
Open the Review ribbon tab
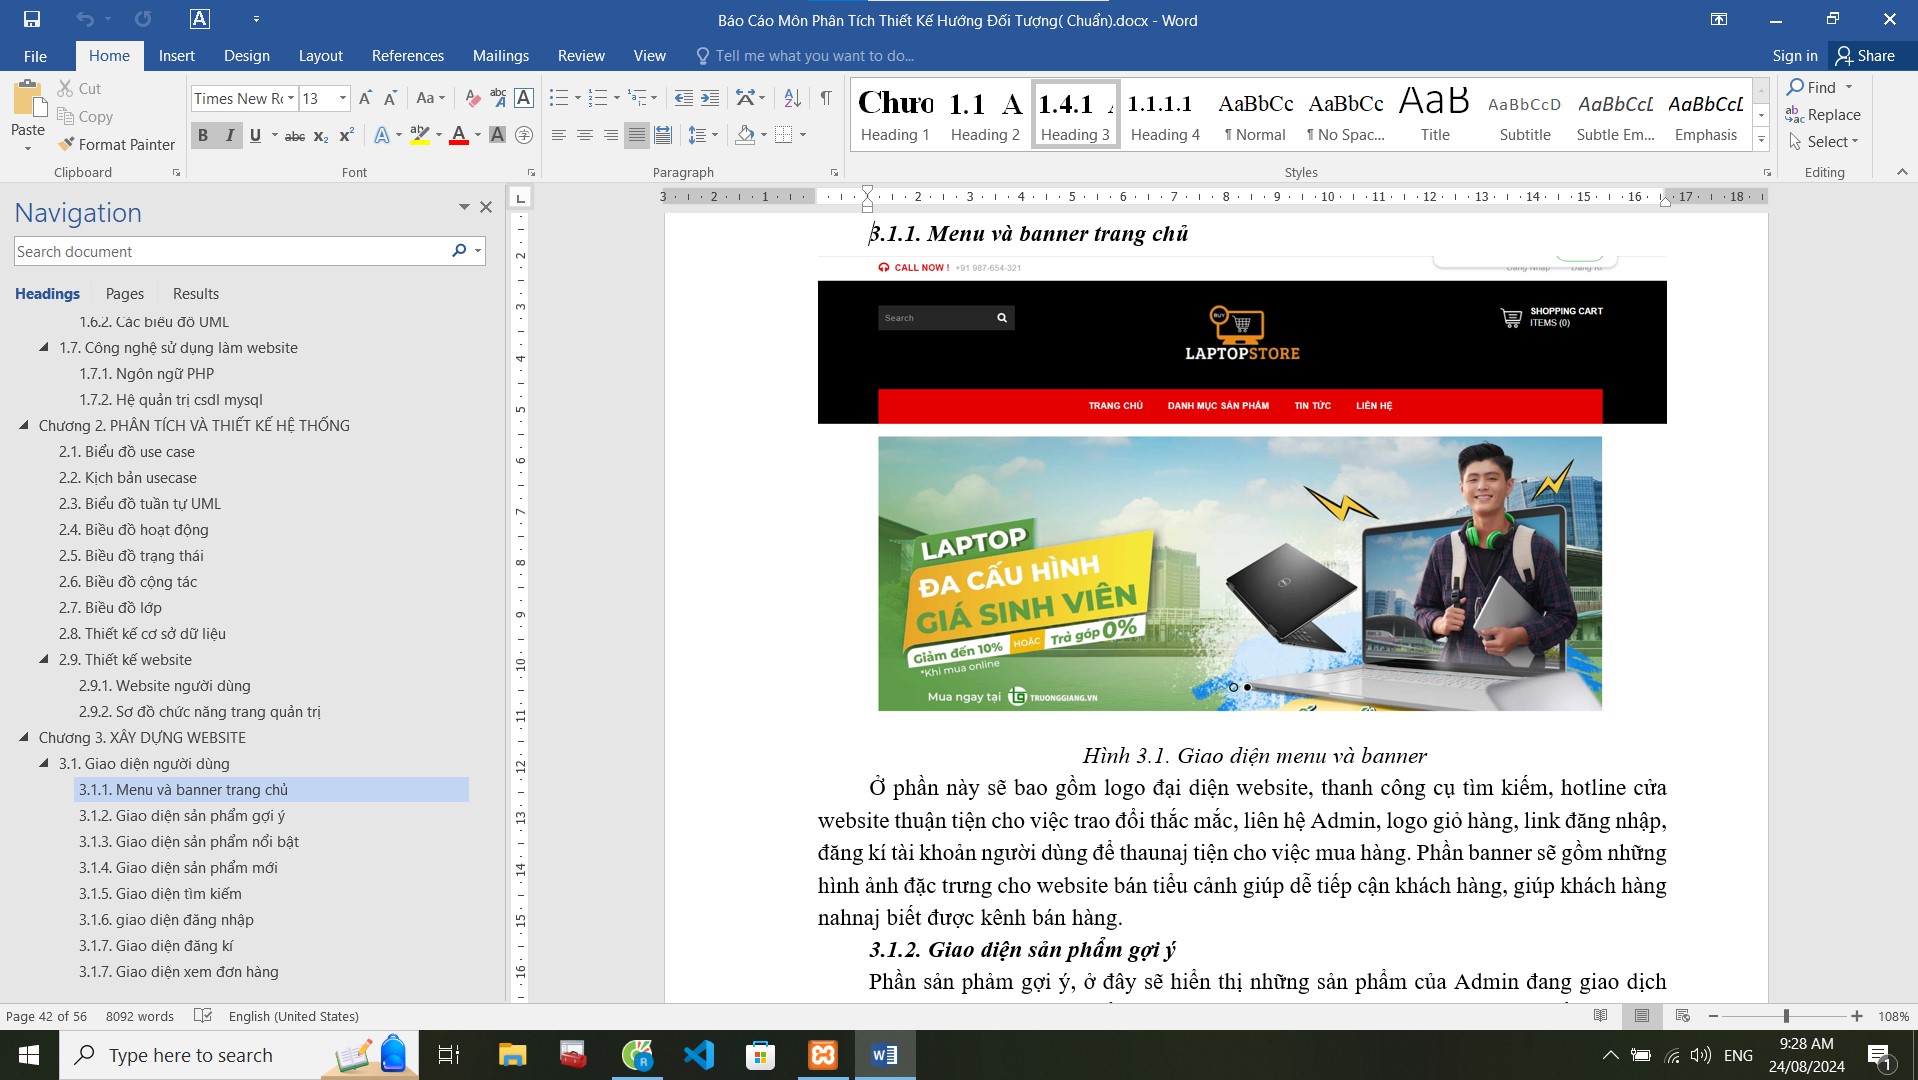click(581, 56)
